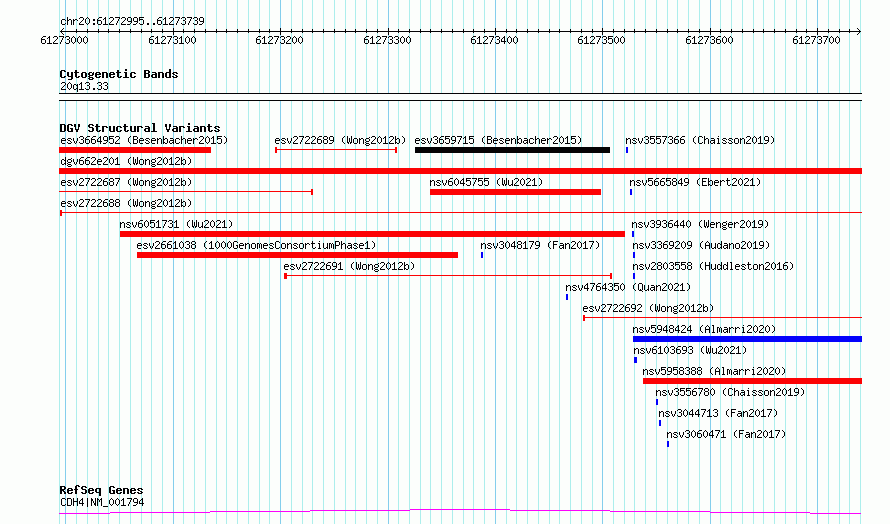
Task: Click the CDH4|NM_001794 gene label
Action: click(102, 502)
